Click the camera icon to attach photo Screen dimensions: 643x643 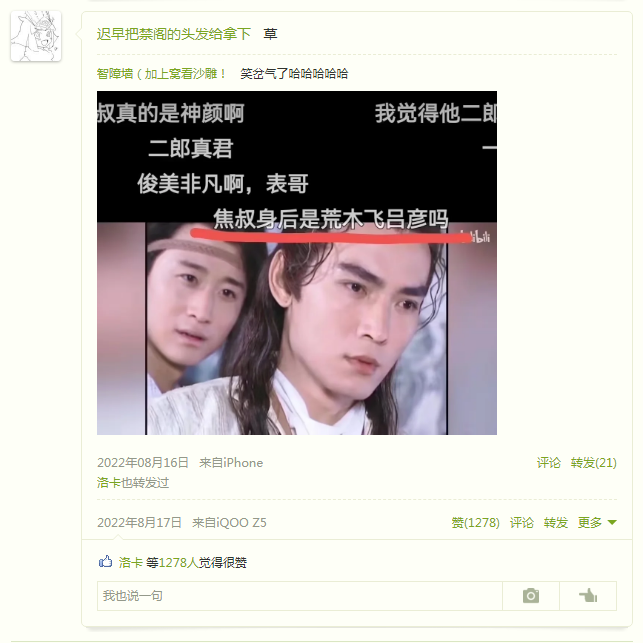pyautogui.click(x=531, y=595)
